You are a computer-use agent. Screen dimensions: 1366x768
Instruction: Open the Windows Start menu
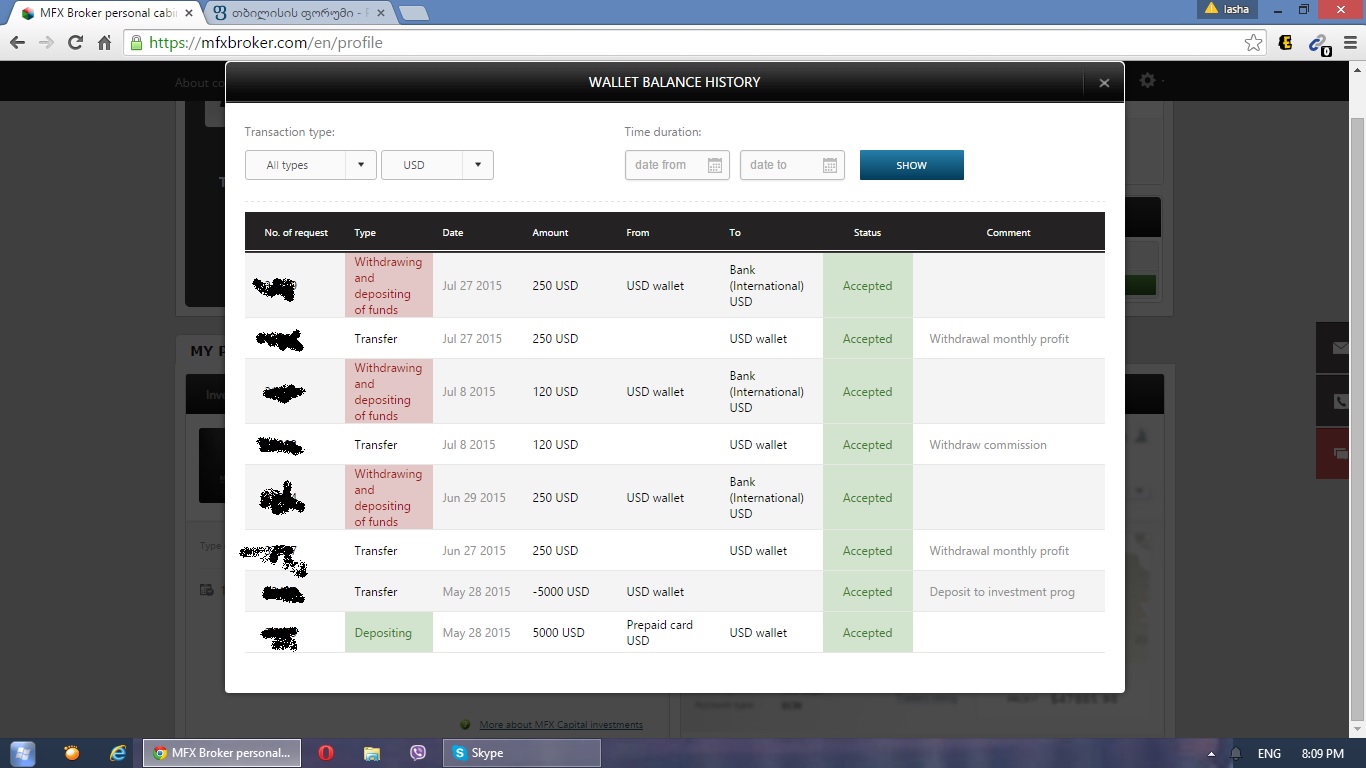(x=21, y=753)
